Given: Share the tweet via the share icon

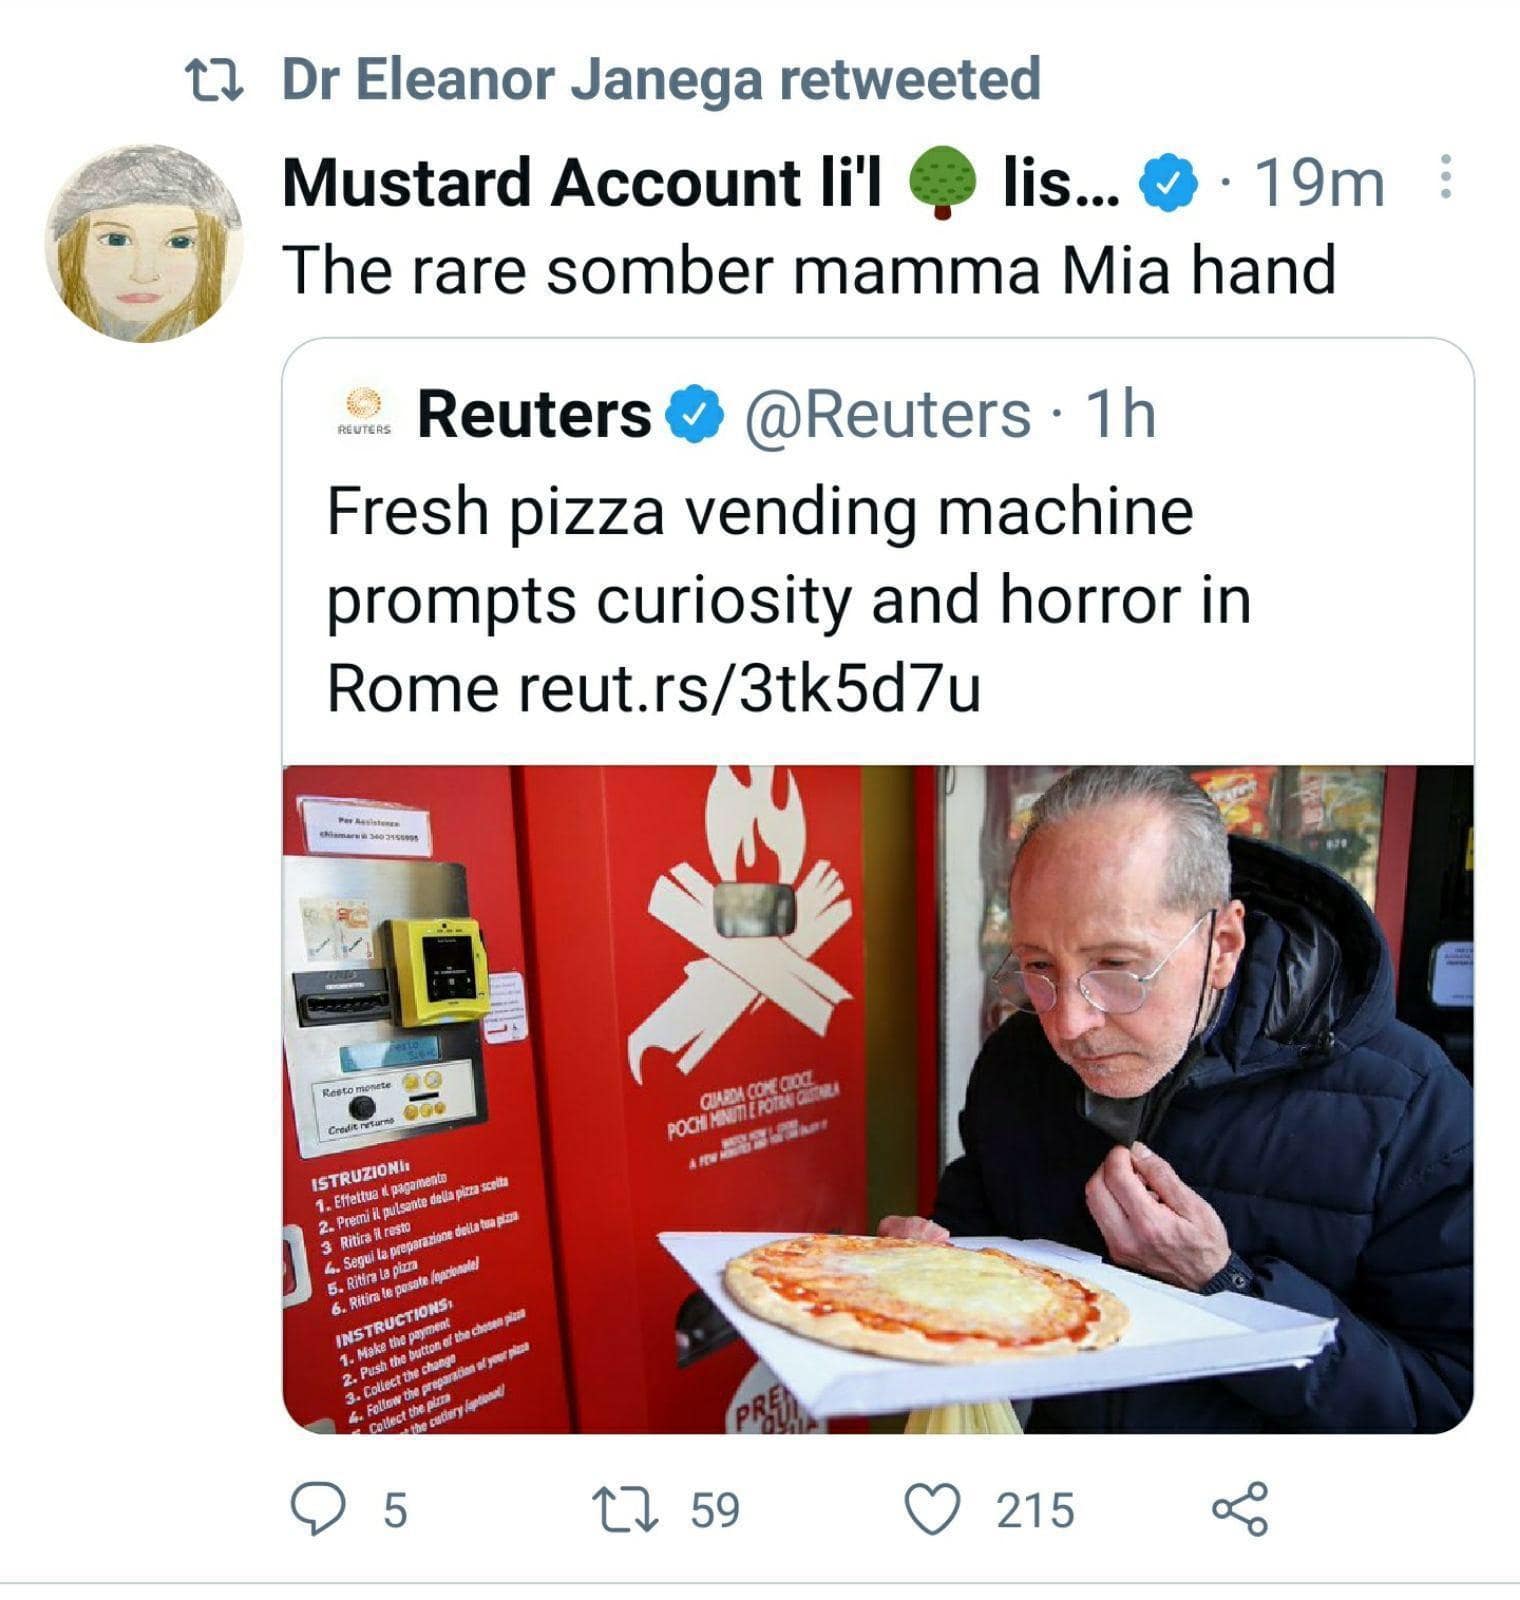Looking at the screenshot, I should click(x=1240, y=1508).
